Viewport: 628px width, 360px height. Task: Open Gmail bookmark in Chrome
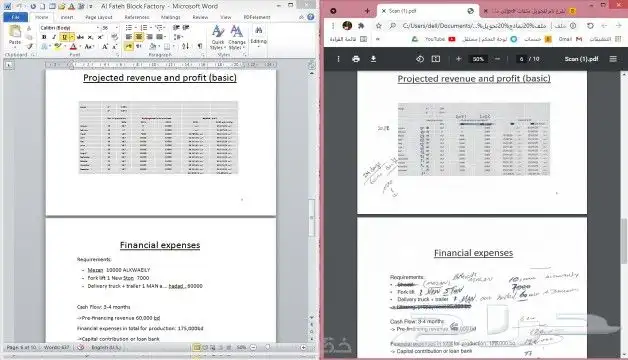[x=570, y=39]
